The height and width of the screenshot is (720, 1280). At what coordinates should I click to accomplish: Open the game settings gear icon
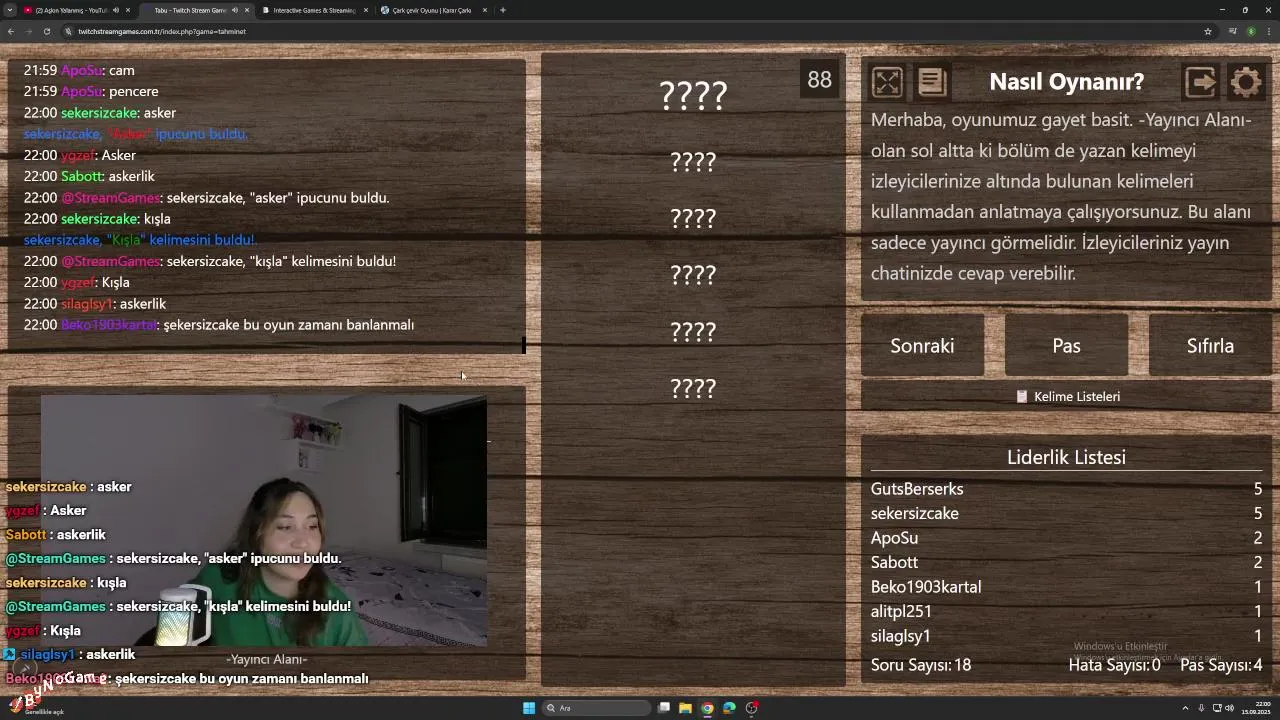click(1246, 82)
